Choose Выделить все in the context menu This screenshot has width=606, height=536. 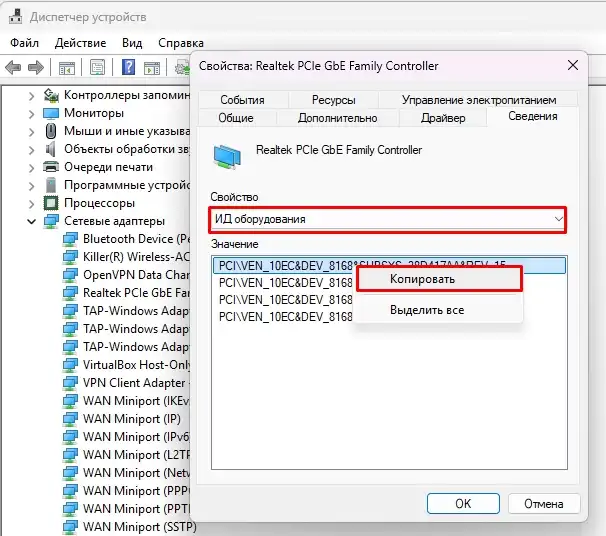pyautogui.click(x=427, y=310)
